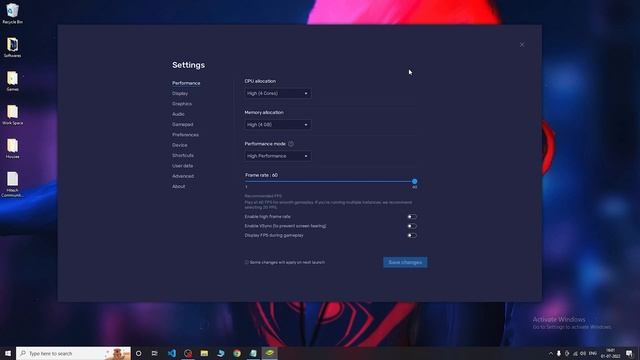This screenshot has width=640, height=360.
Task: Close the Settings dialog with X
Action: click(522, 44)
